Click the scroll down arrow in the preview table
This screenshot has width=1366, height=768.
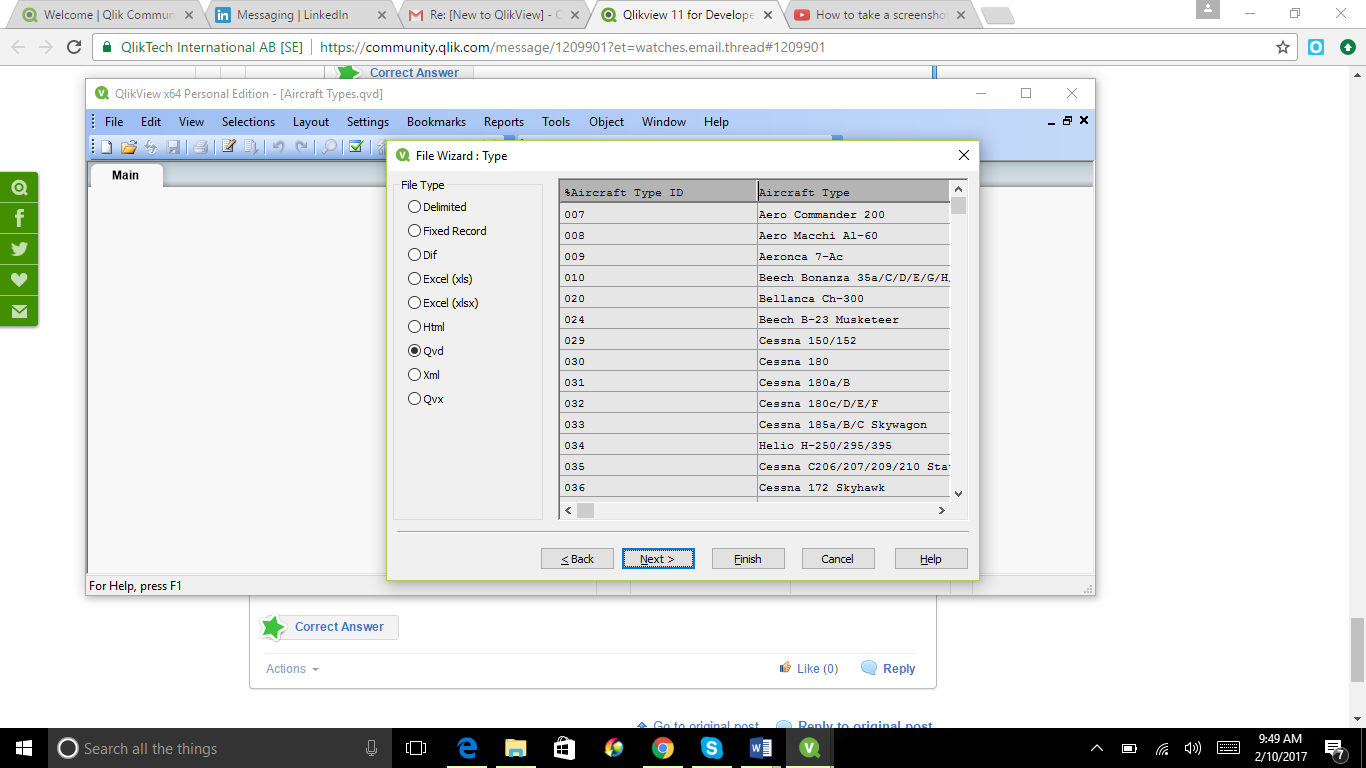958,493
